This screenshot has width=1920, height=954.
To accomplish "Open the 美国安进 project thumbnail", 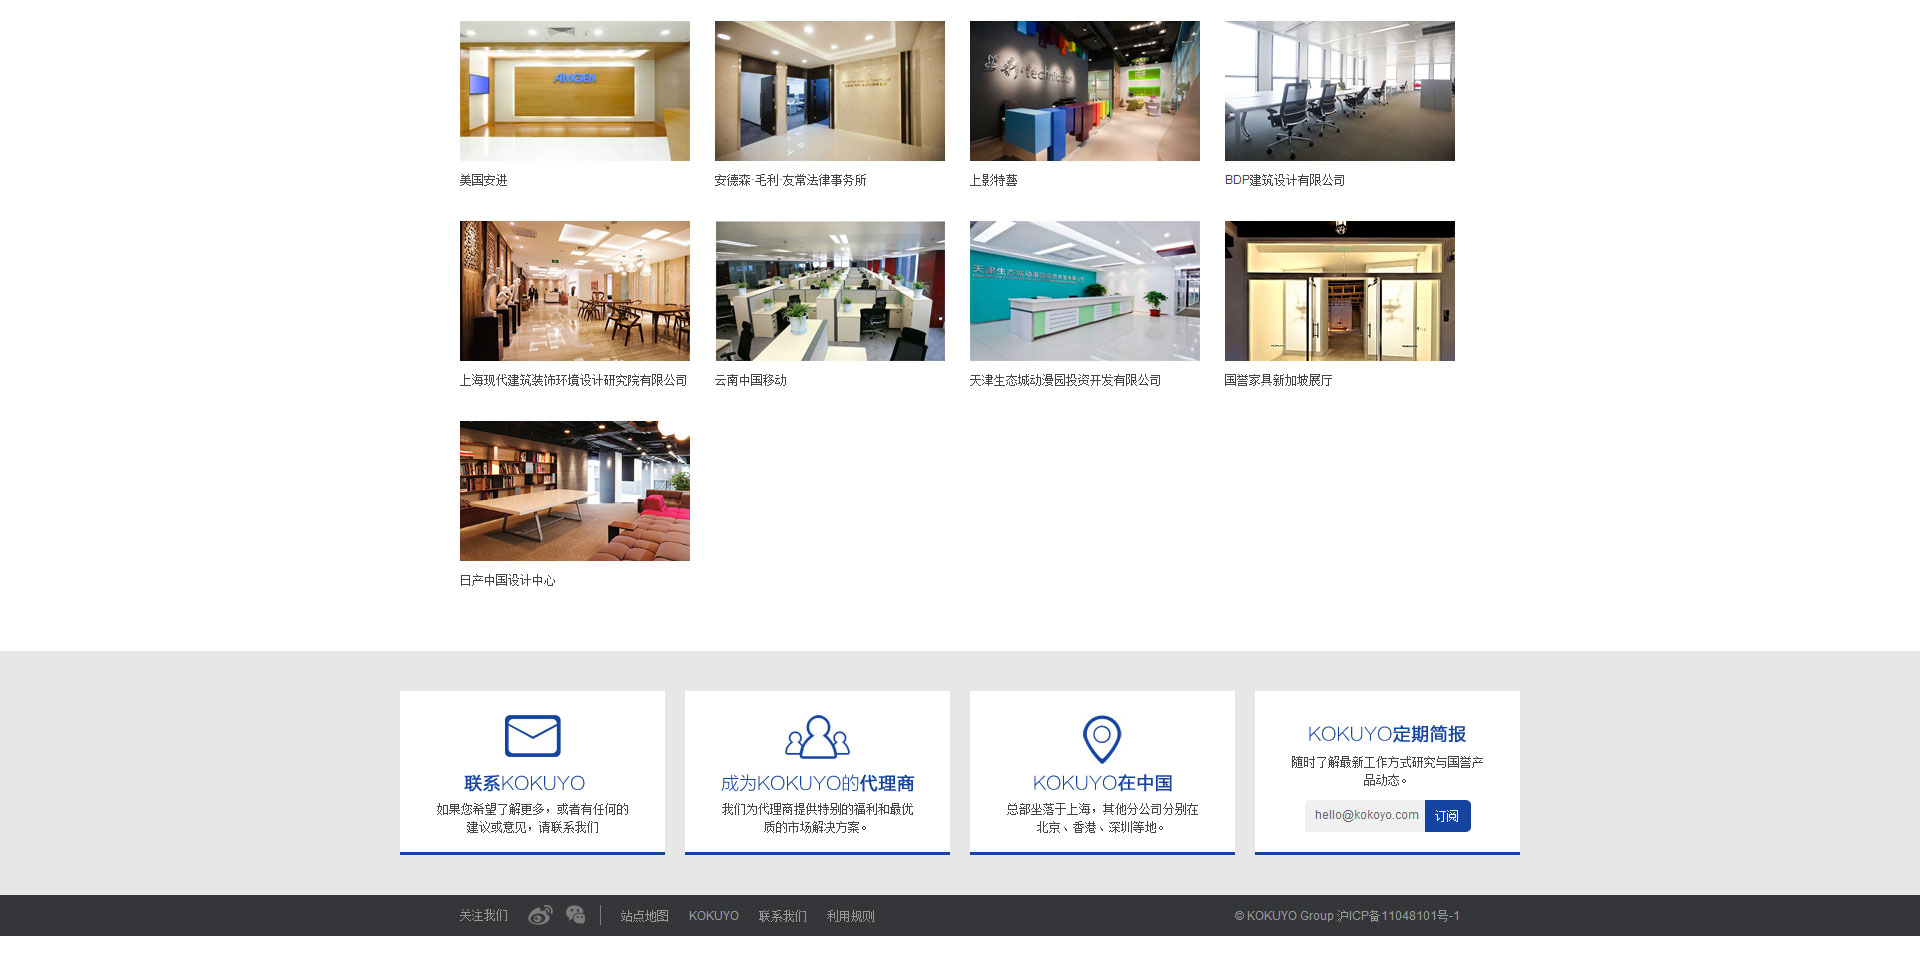I will pyautogui.click(x=575, y=91).
